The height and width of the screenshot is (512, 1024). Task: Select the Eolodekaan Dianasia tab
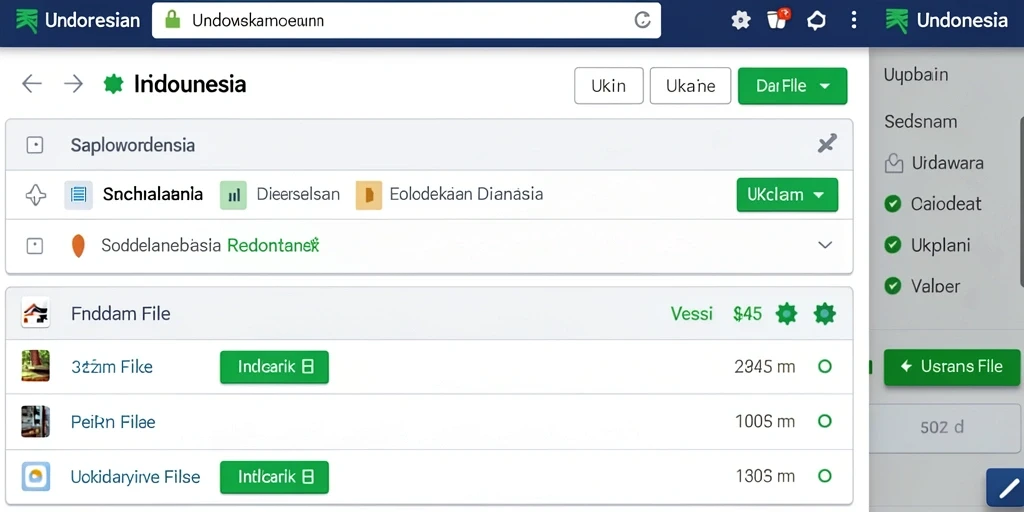[466, 195]
